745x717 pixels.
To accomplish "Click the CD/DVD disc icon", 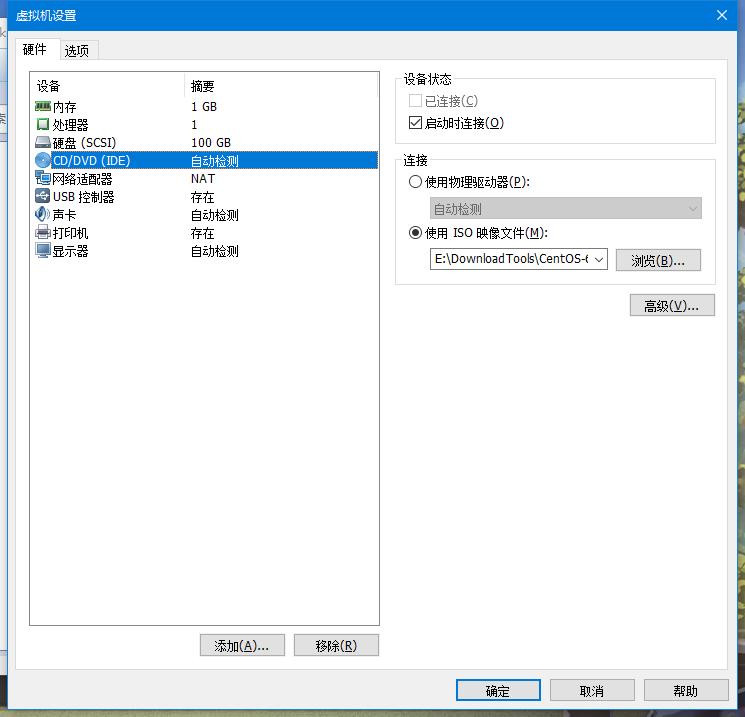I will (x=43, y=160).
